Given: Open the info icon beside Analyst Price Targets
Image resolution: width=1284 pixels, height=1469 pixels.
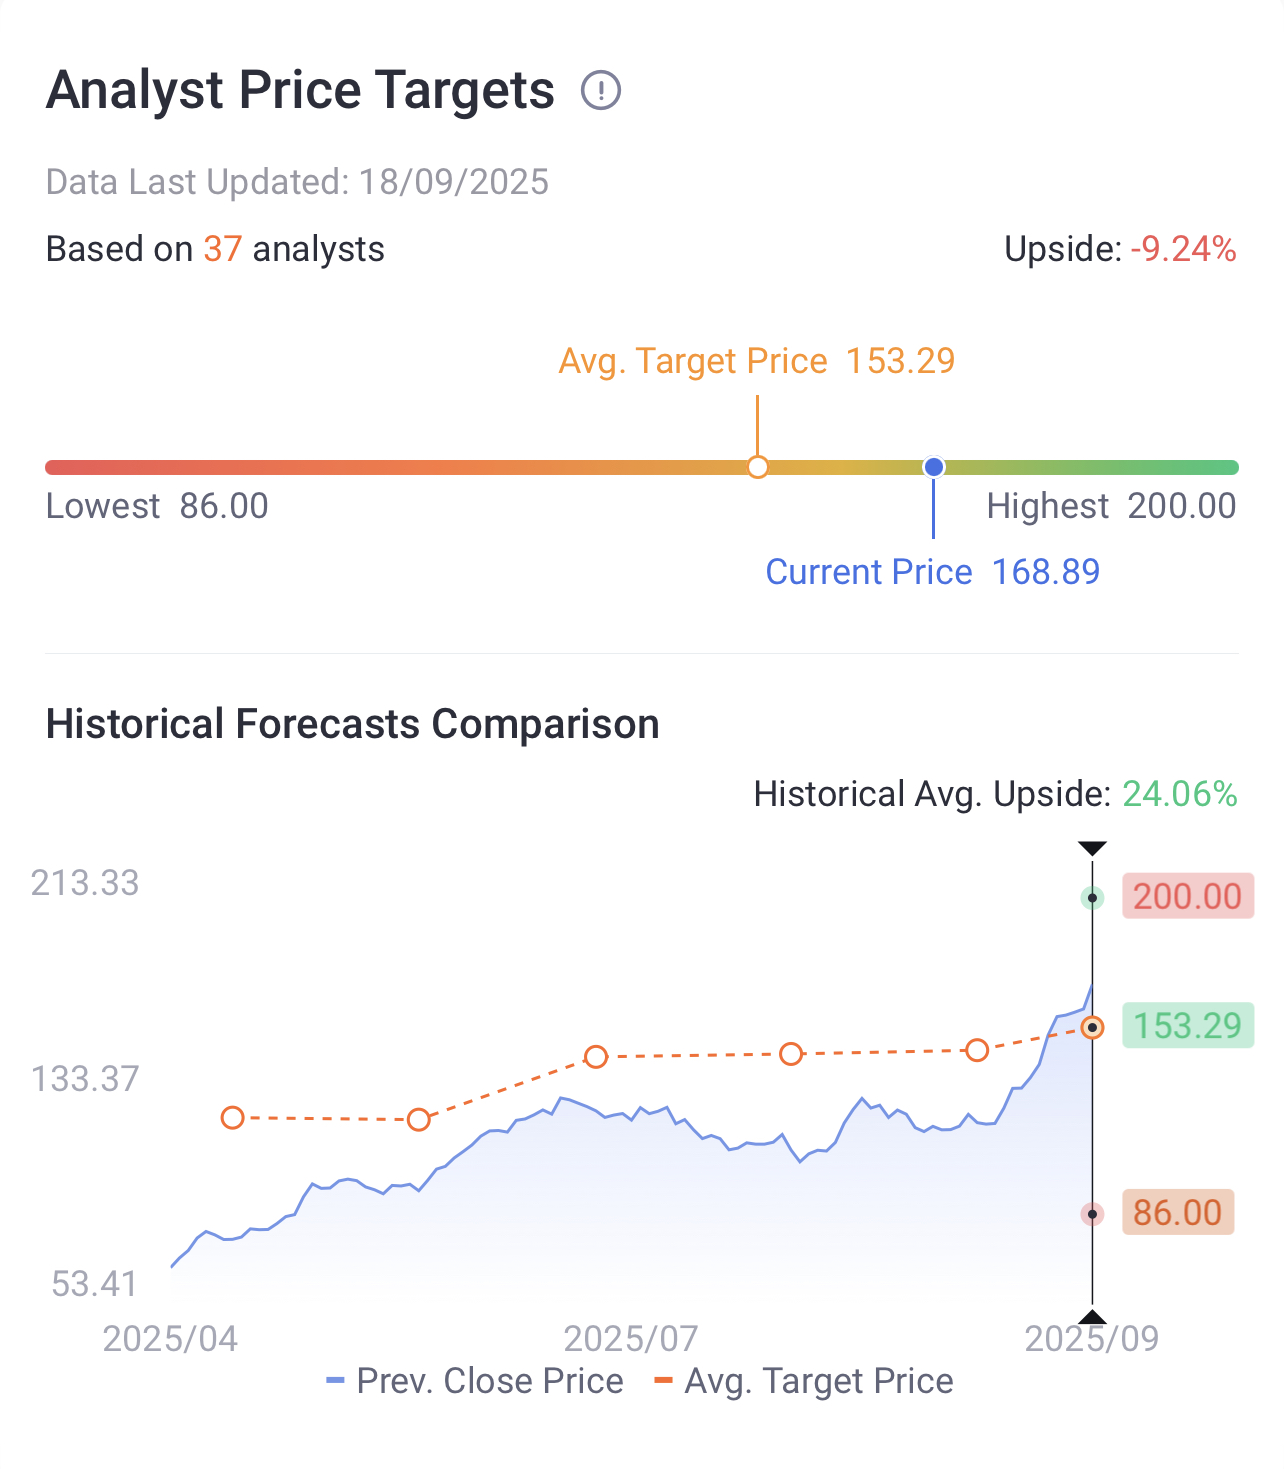Looking at the screenshot, I should (601, 91).
